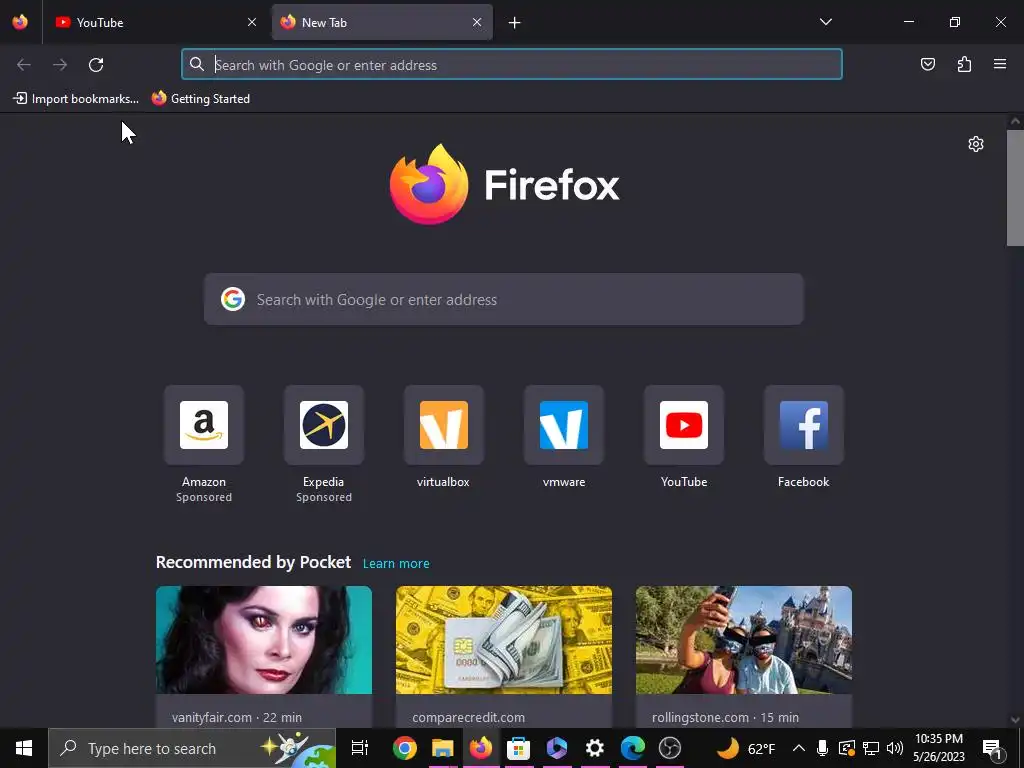1024x768 pixels.
Task: Open the Extensions puzzle icon
Action: click(965, 64)
